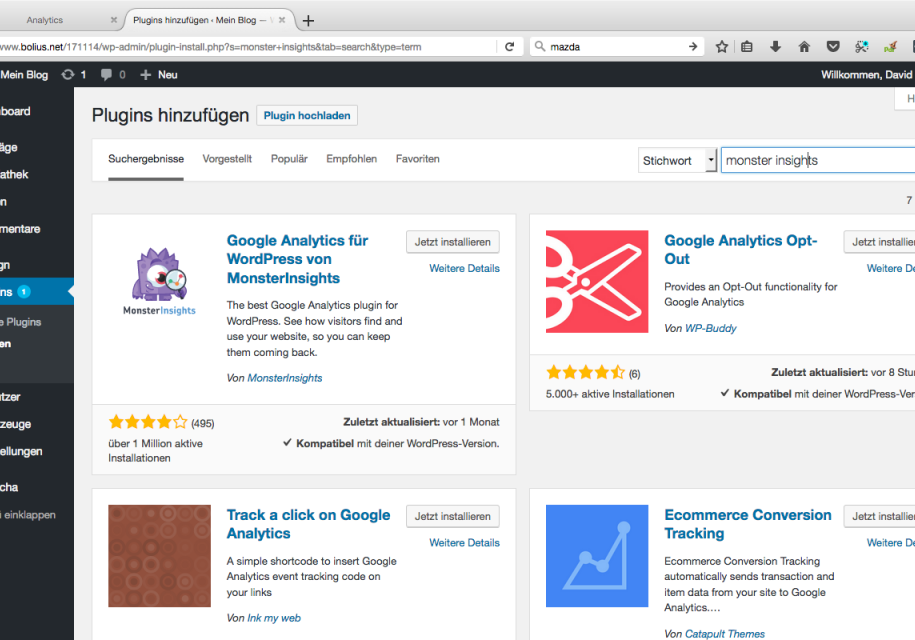Submit the mazda search with the arrow
915x640 pixels.
[x=693, y=47]
